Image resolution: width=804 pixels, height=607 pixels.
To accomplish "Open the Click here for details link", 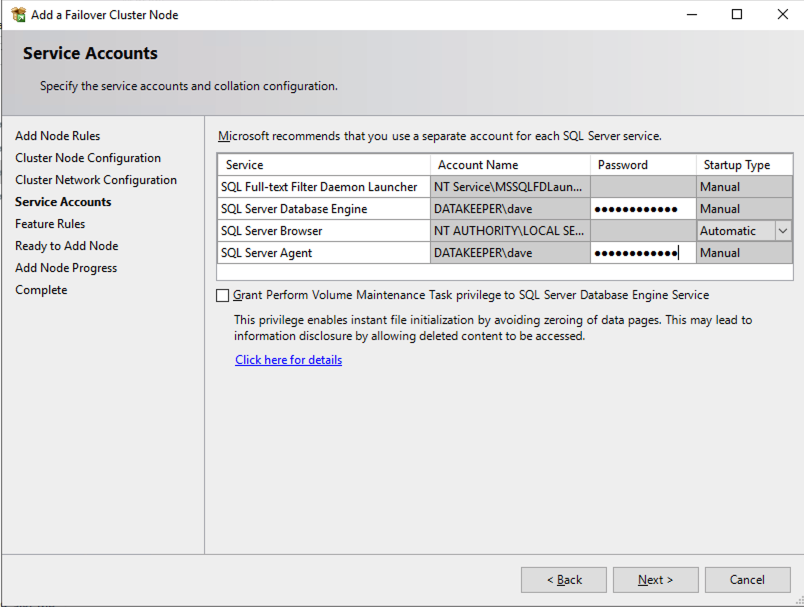I will [288, 360].
